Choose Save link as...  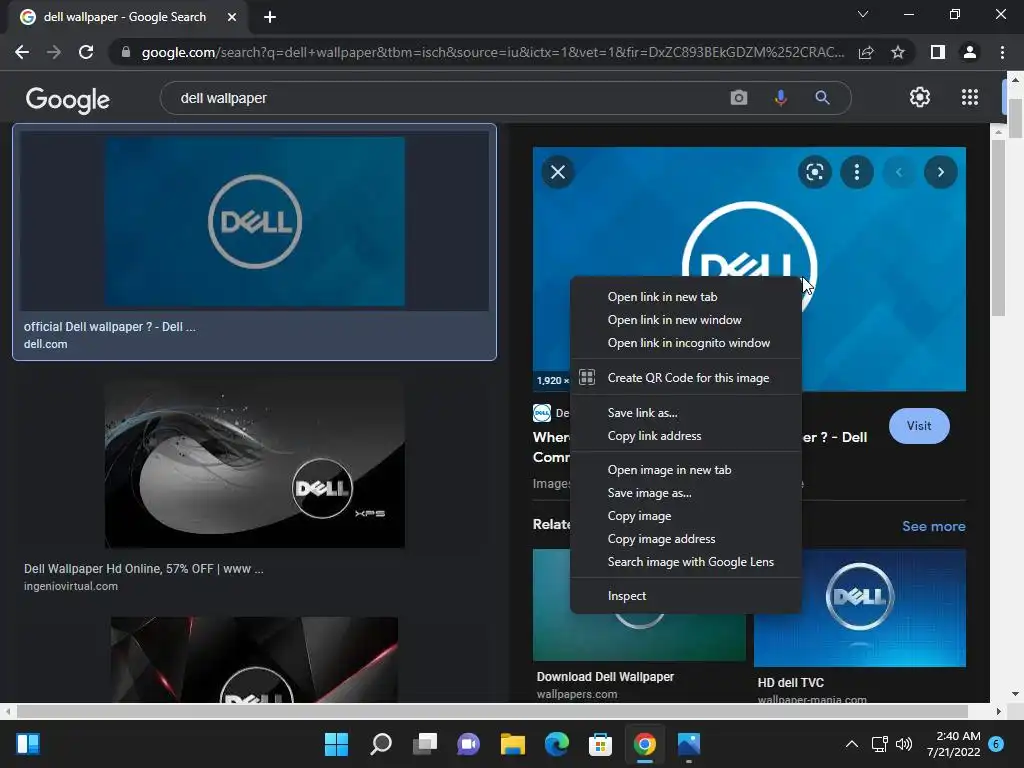686,413
